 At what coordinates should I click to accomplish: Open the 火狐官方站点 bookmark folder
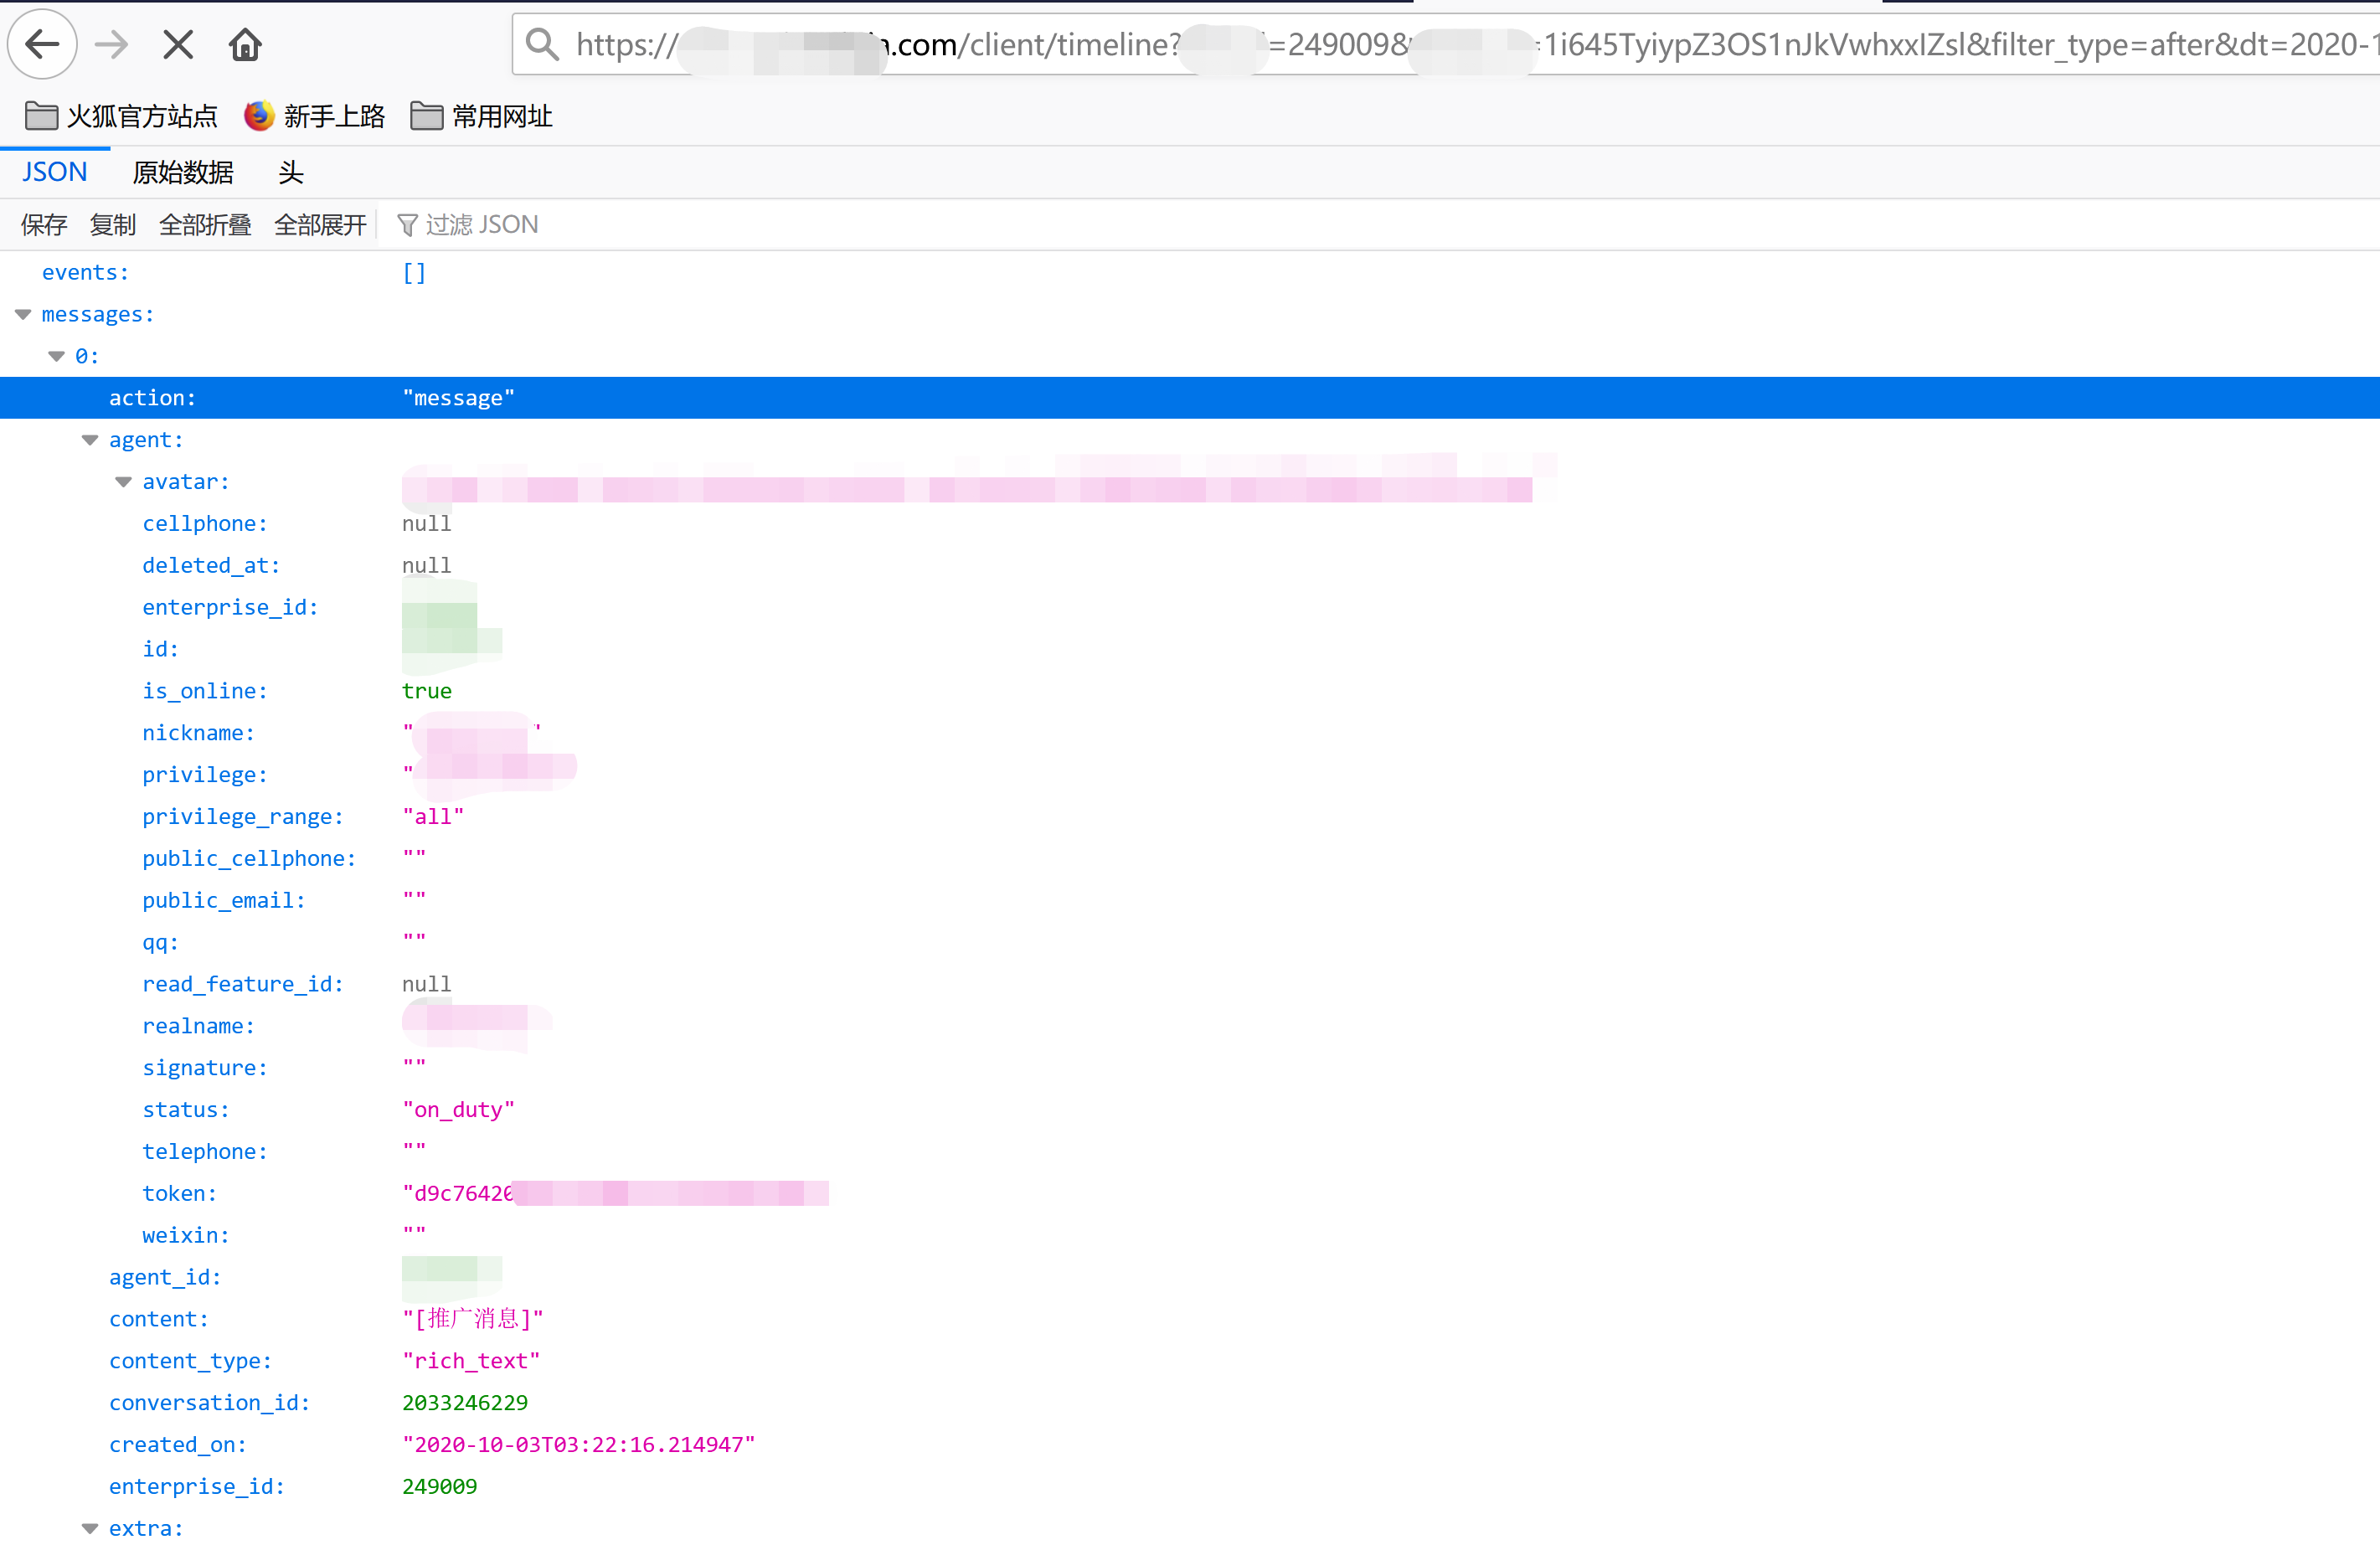[121, 116]
